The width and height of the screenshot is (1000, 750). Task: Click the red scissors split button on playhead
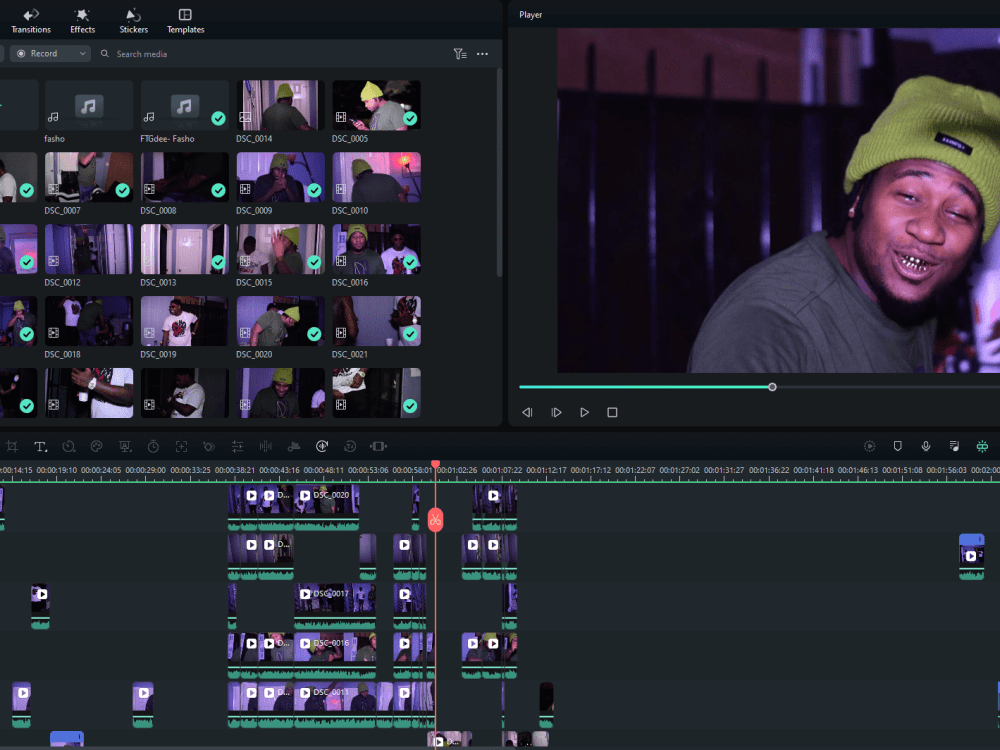(436, 520)
